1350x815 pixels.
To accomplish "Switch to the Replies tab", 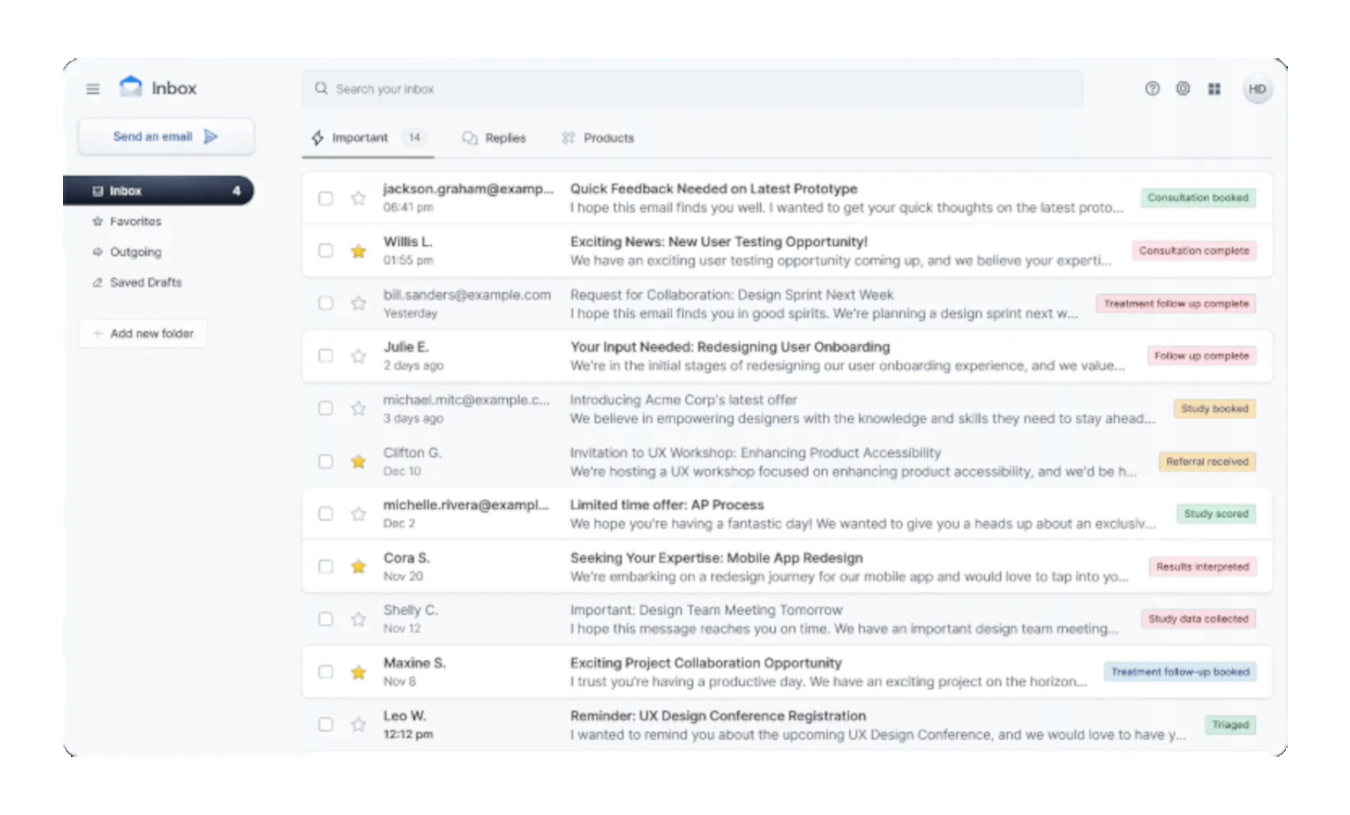I will point(494,138).
